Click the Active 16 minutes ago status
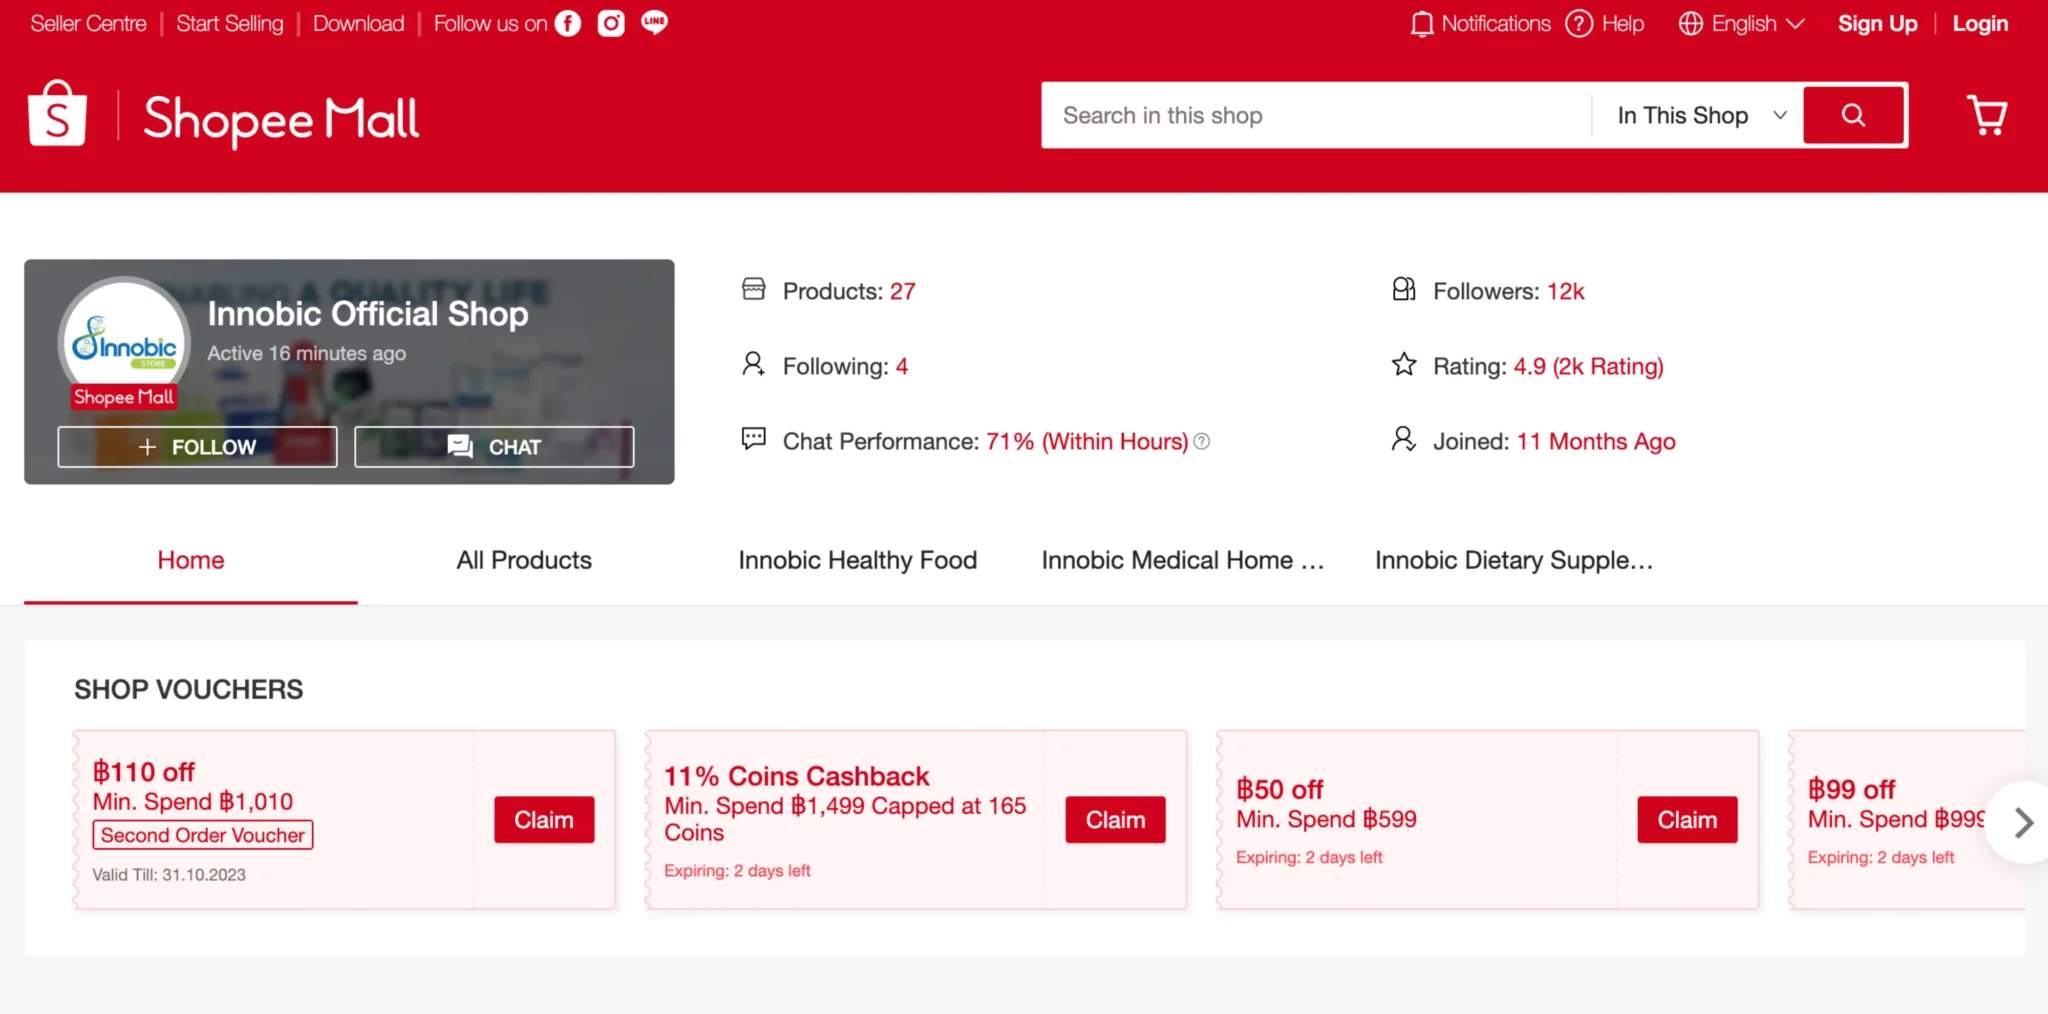Screen dimensions: 2048x1014 pyautogui.click(x=307, y=353)
